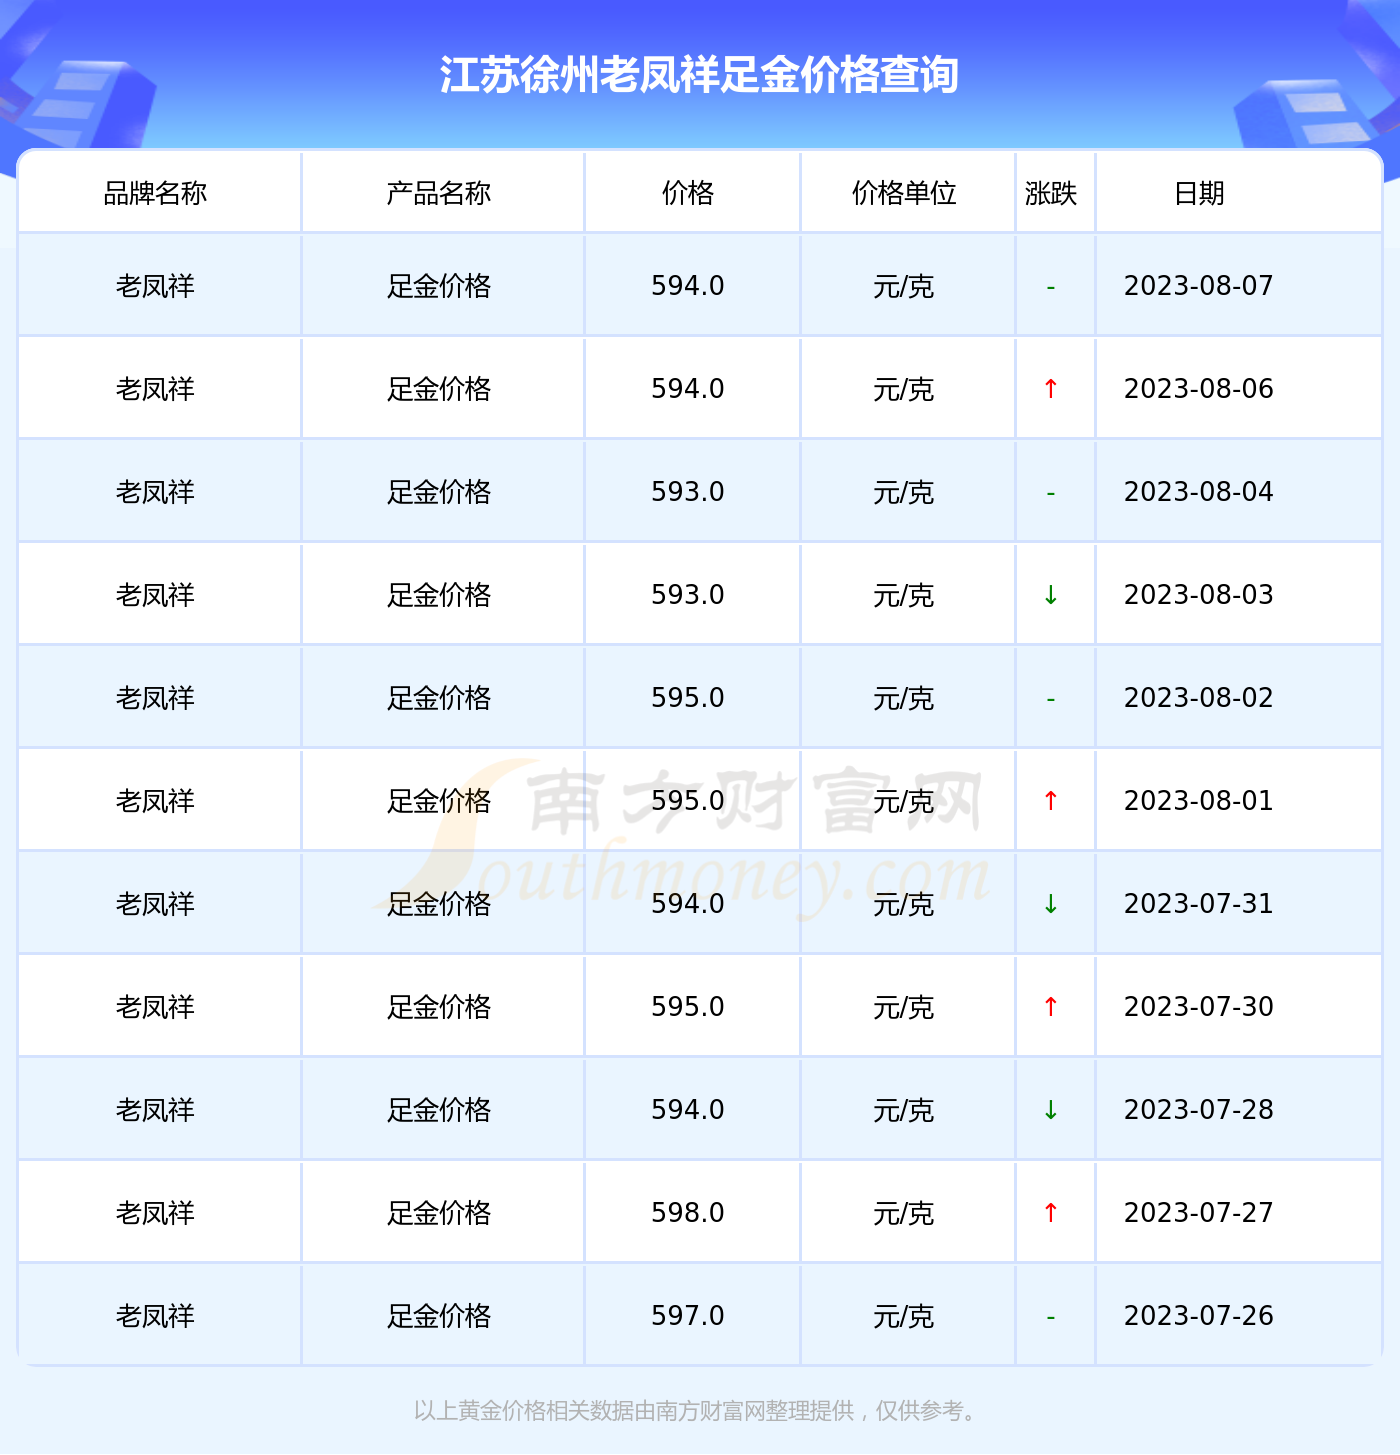
Task: Click 老凤祥 brand in the 2023-07-31 row
Action: (155, 905)
